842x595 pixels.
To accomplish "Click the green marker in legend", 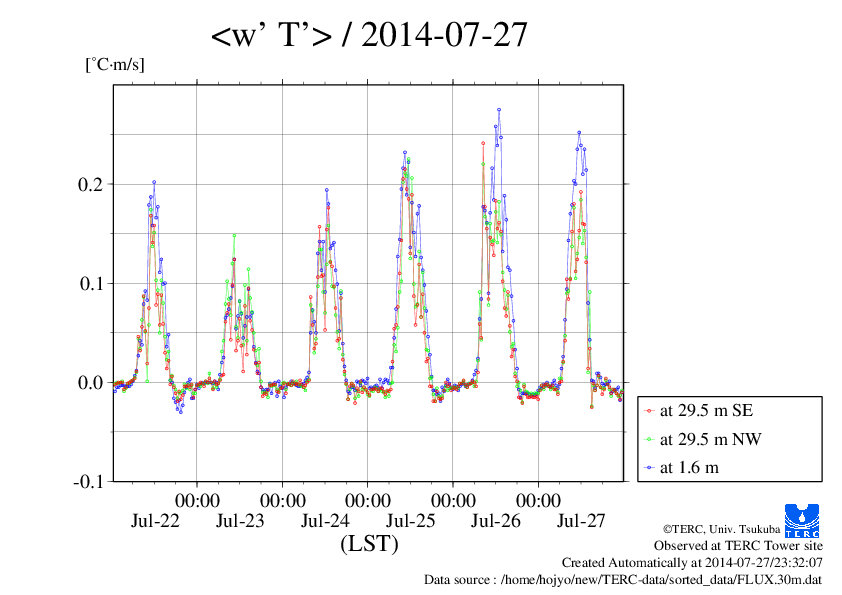I will (649, 440).
